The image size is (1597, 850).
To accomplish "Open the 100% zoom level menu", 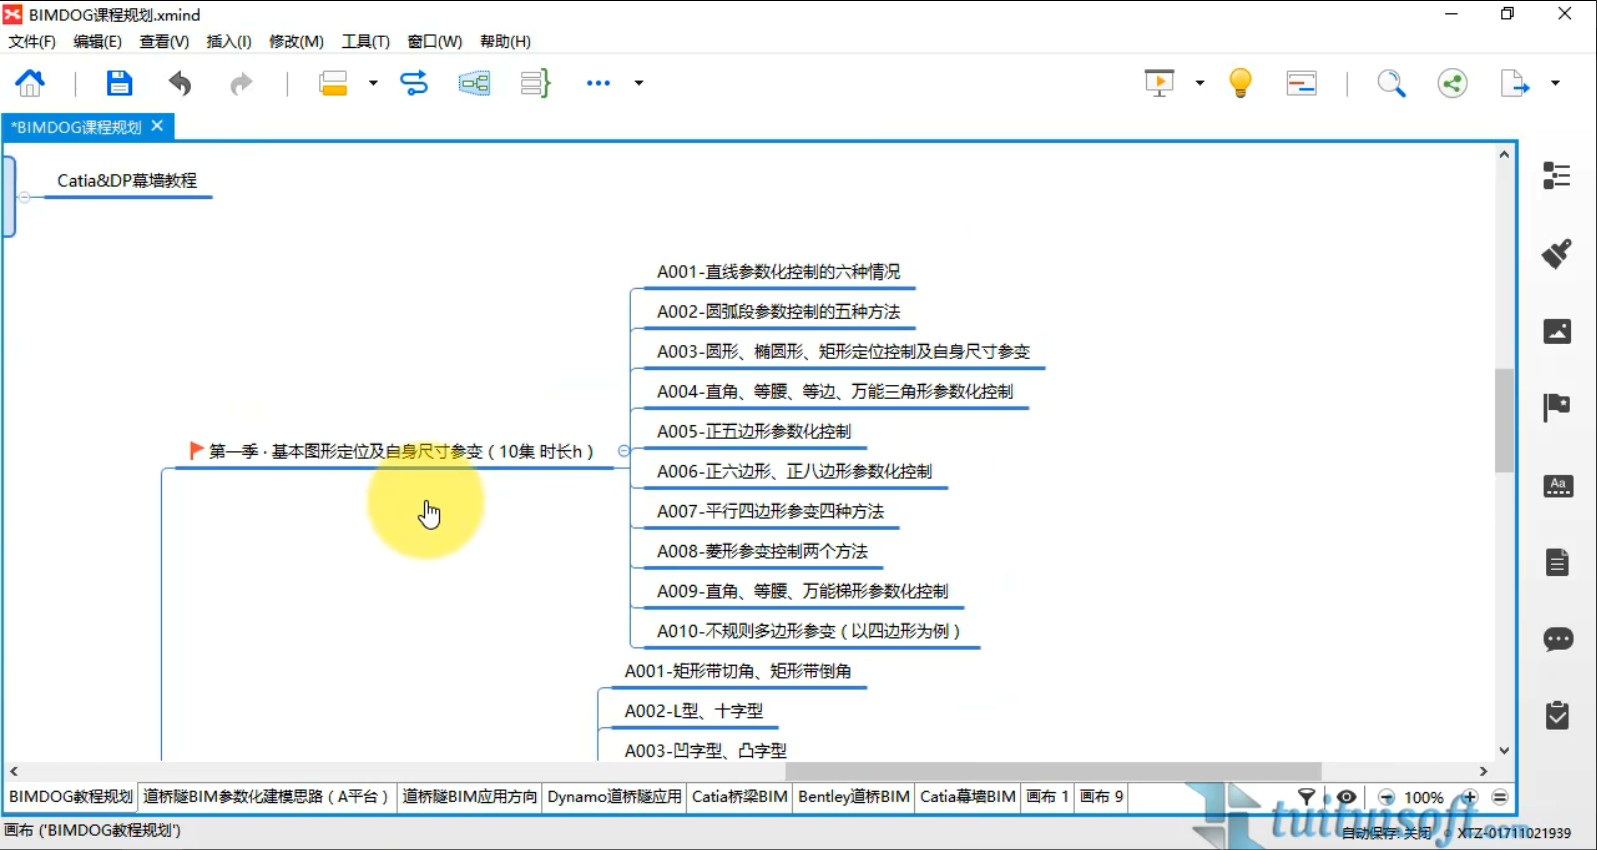I will 1424,797.
